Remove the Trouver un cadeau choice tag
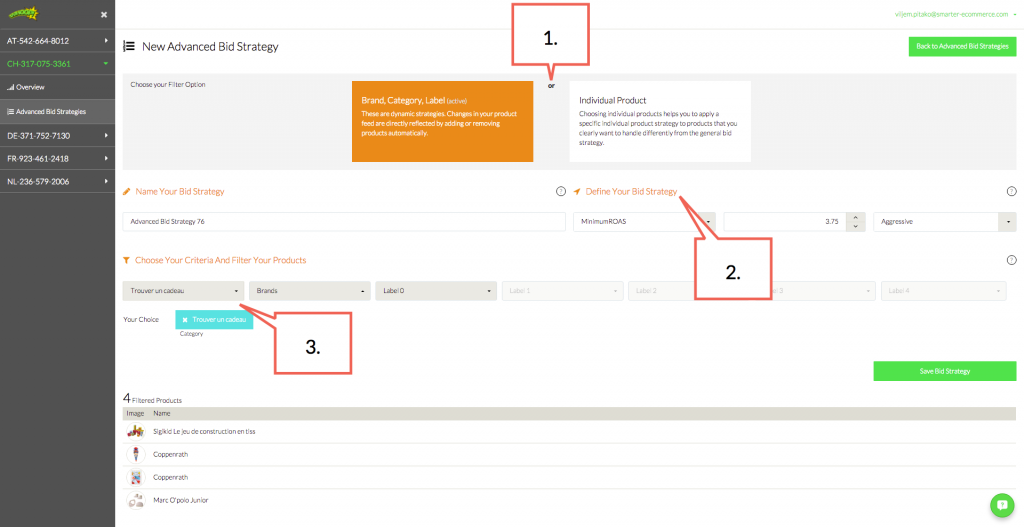This screenshot has height=527, width=1024. point(185,320)
